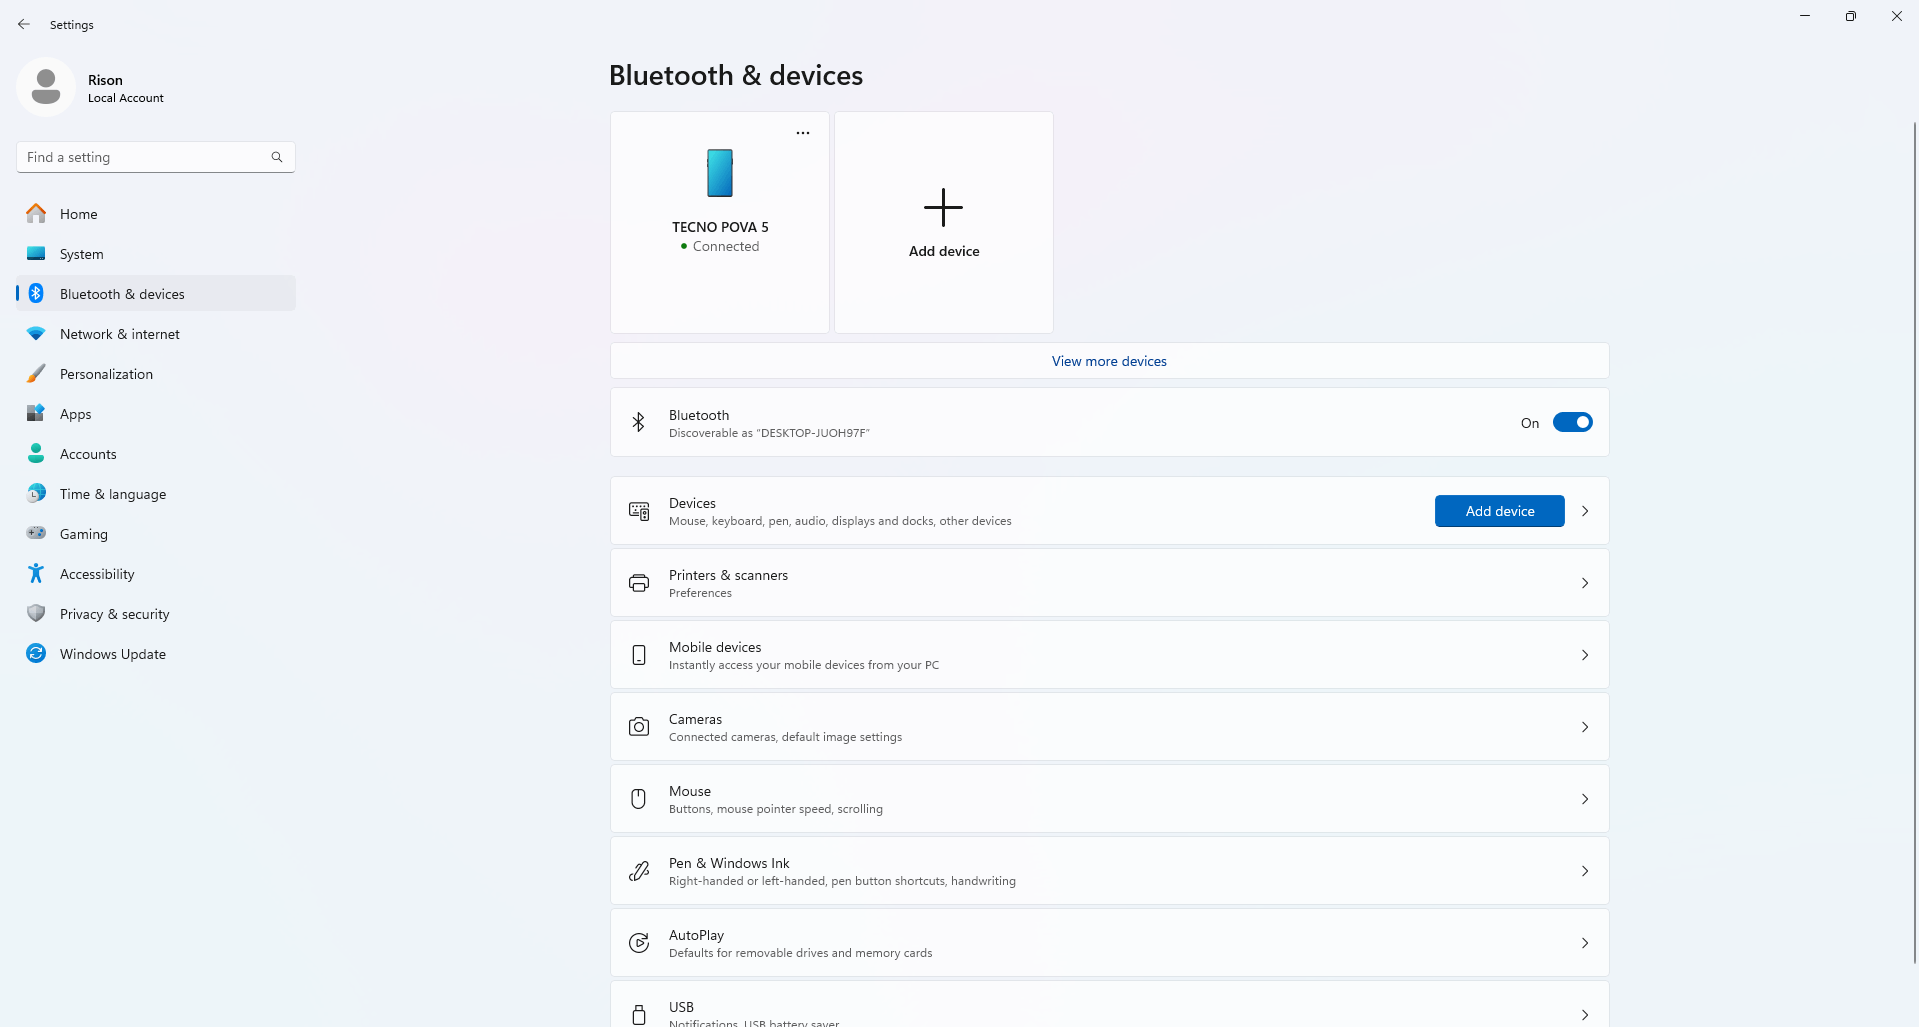Click the System monitor icon
Screen dimensions: 1919x1027
pyautogui.click(x=36, y=253)
